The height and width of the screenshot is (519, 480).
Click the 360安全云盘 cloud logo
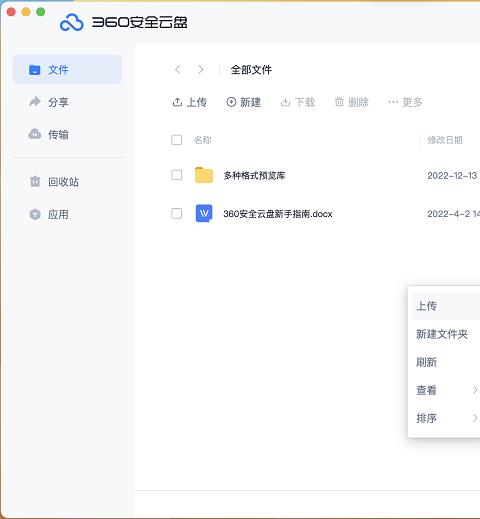(71, 23)
